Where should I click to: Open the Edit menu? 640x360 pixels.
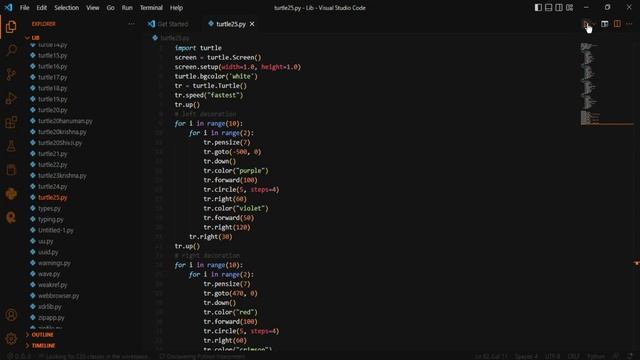coord(42,8)
